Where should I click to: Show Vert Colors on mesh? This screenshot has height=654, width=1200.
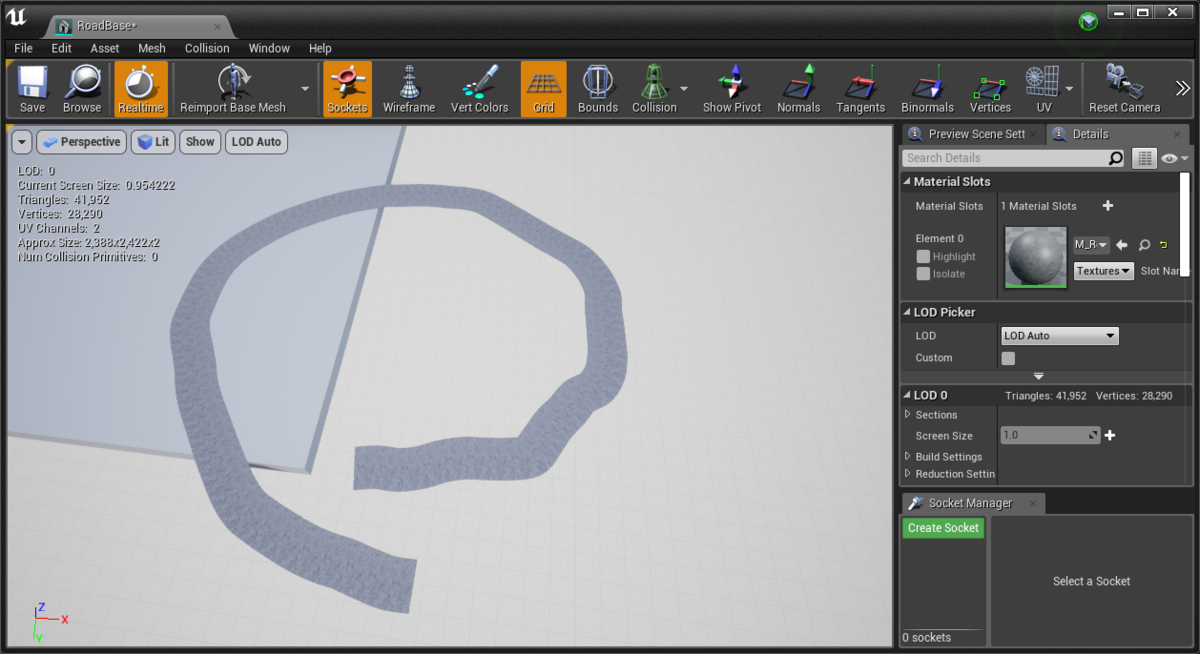(480, 89)
